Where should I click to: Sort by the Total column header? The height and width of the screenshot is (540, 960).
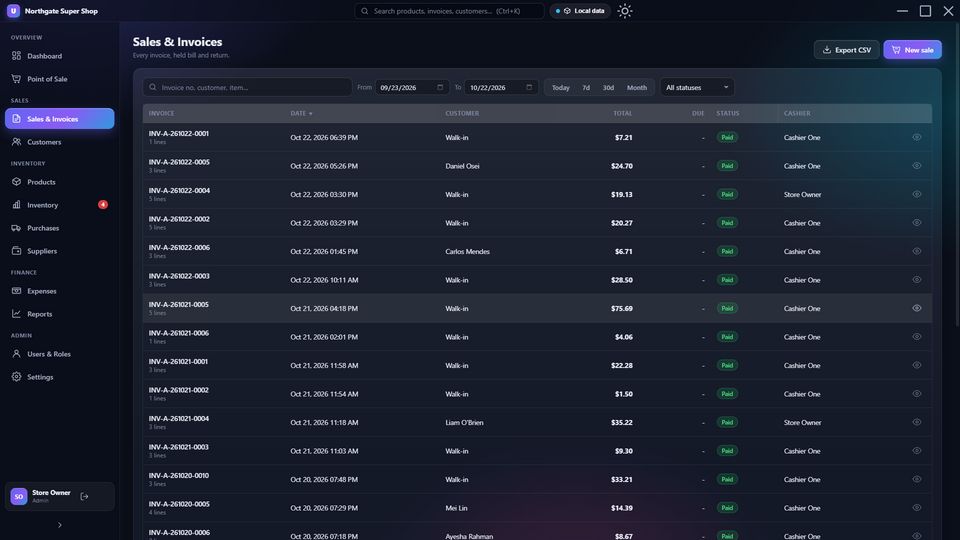point(623,113)
